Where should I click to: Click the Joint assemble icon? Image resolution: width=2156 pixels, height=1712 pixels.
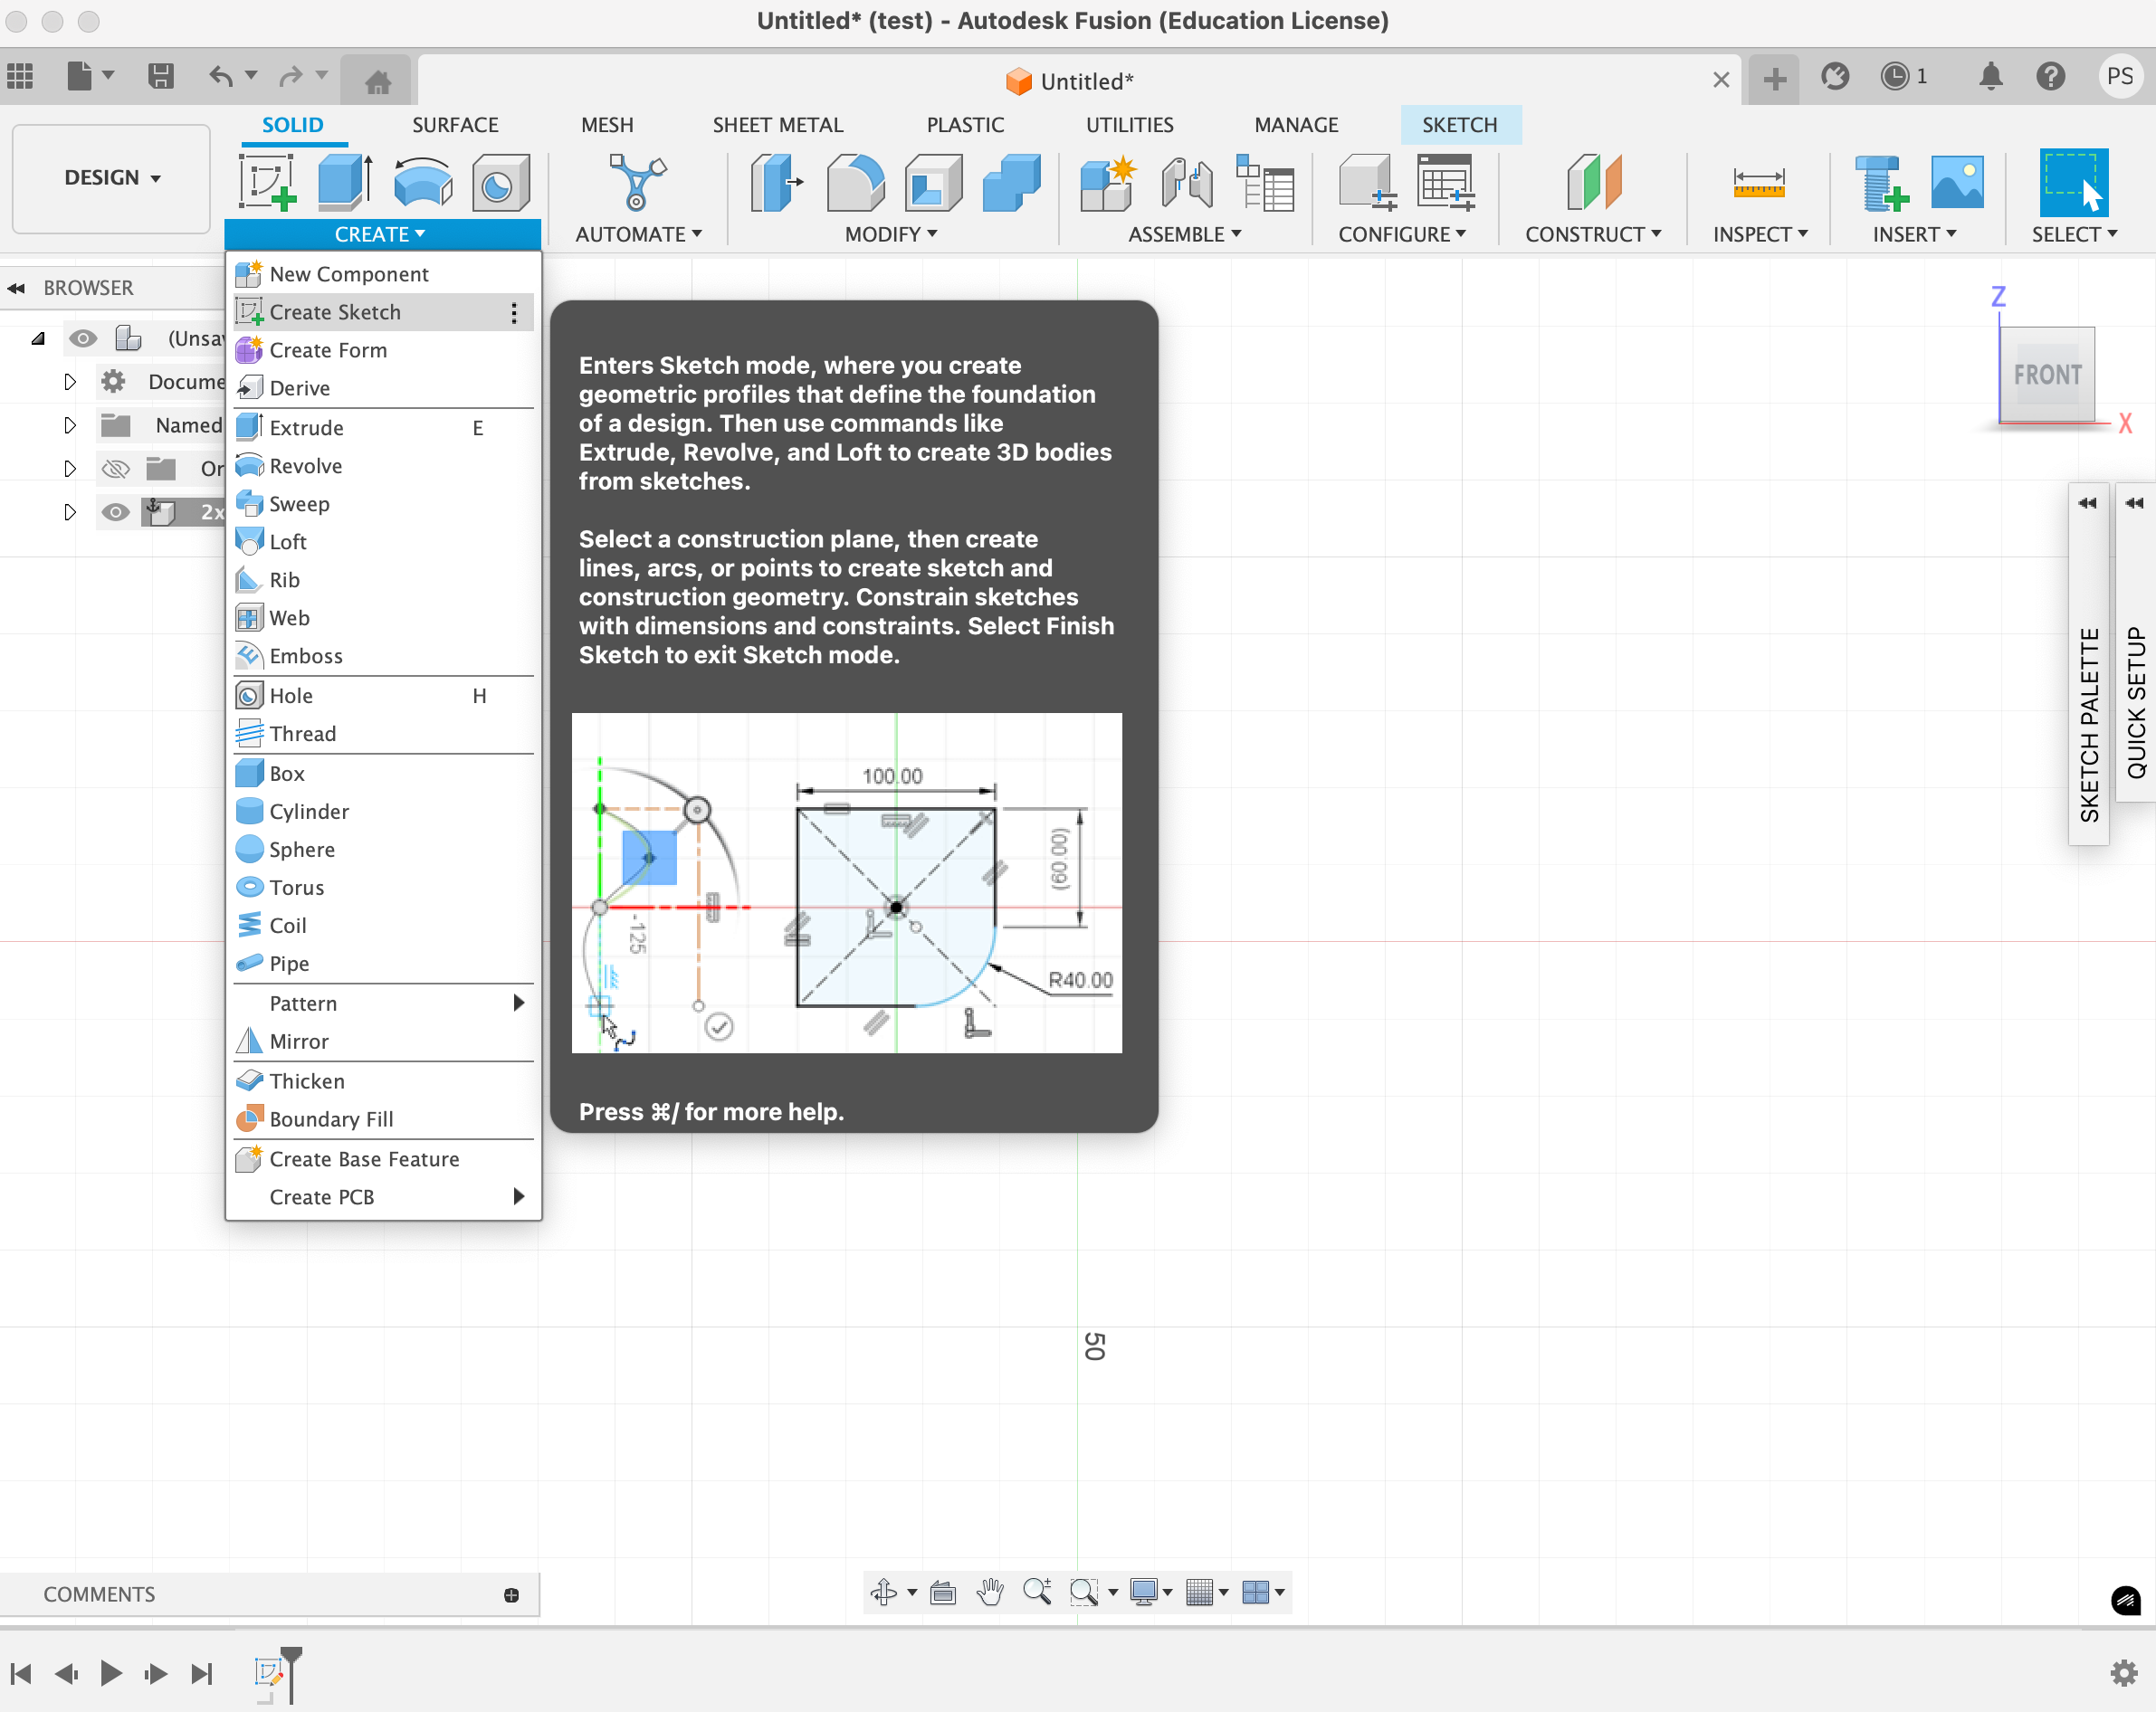(x=1187, y=183)
